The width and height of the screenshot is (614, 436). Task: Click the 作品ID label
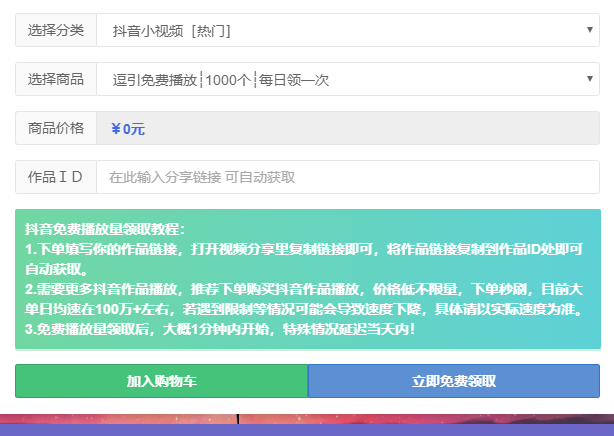(x=56, y=177)
